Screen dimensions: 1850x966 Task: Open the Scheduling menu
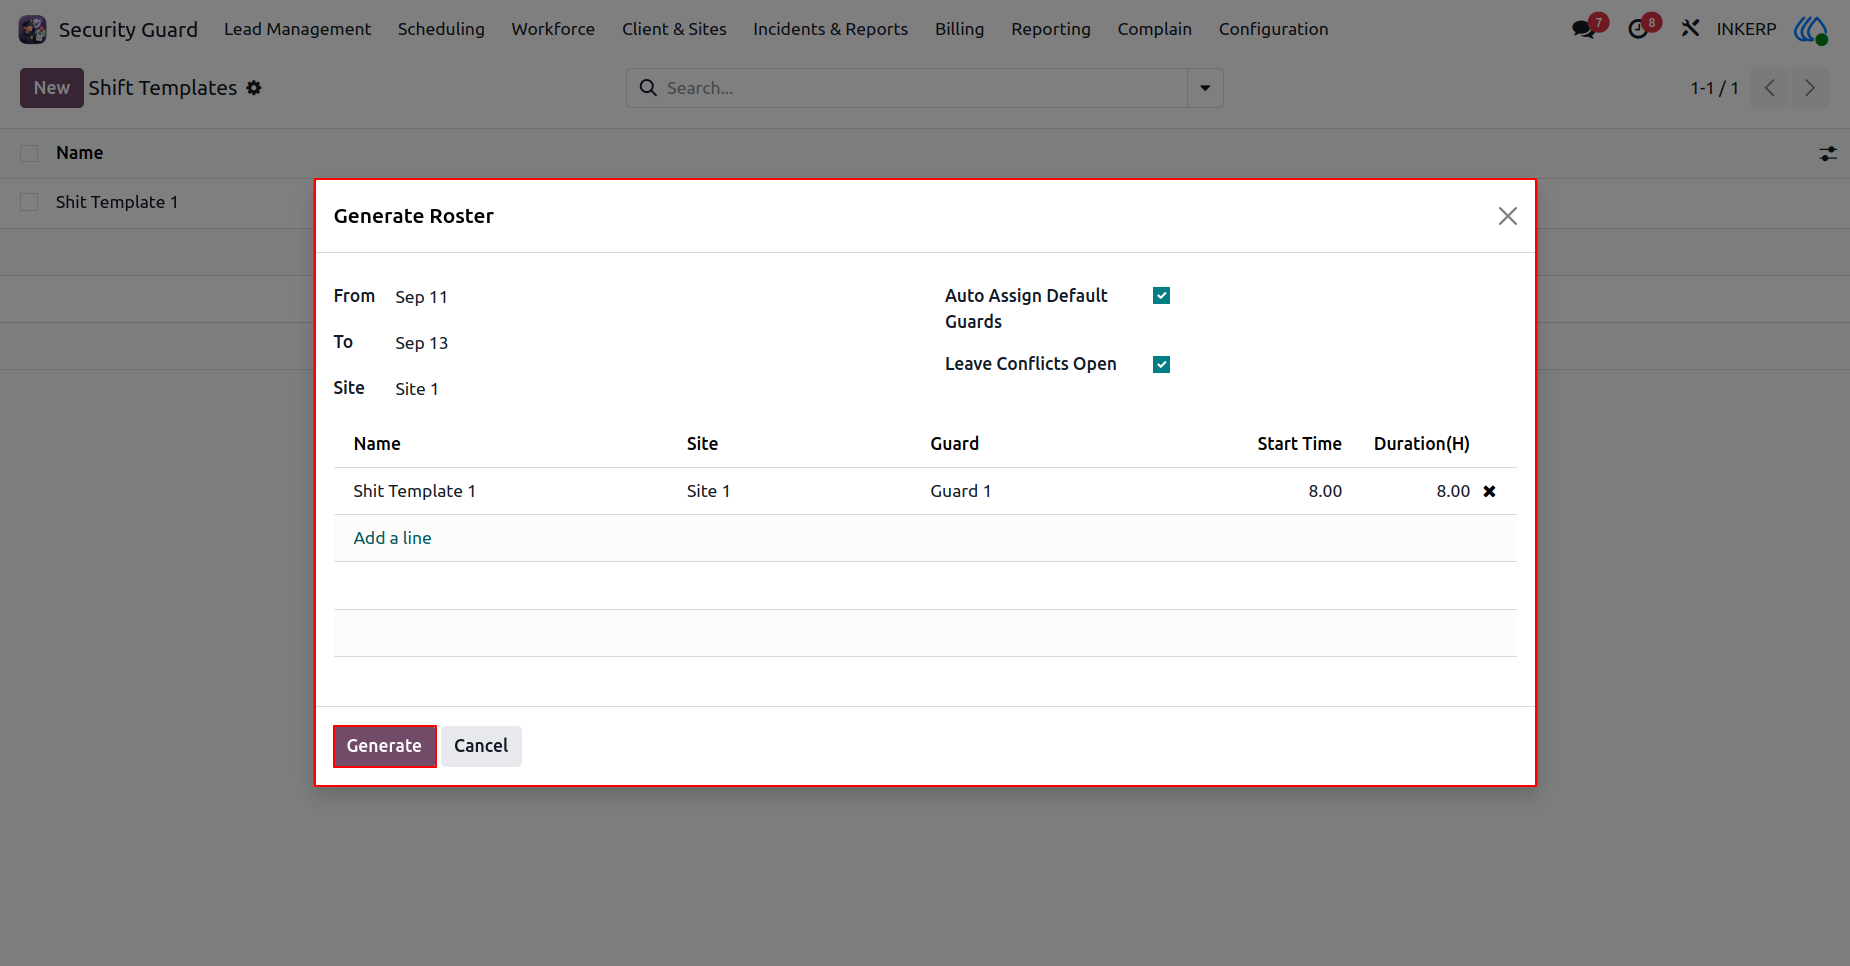tap(441, 29)
